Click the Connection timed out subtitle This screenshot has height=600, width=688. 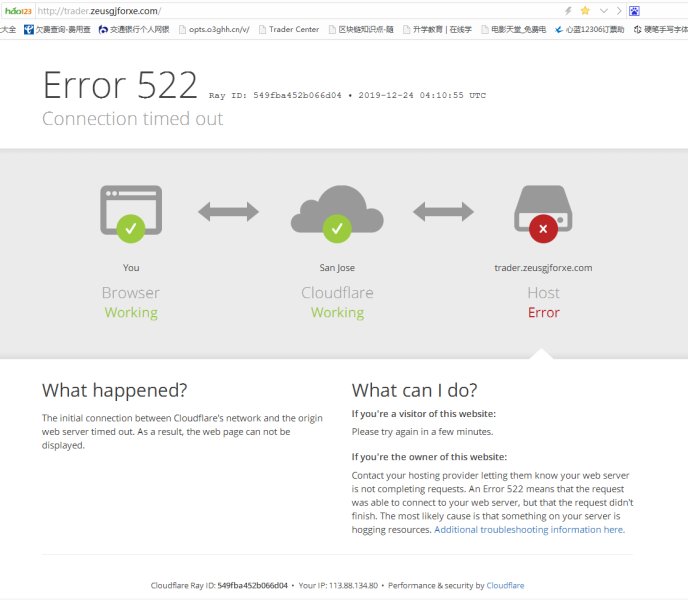pyautogui.click(x=133, y=119)
